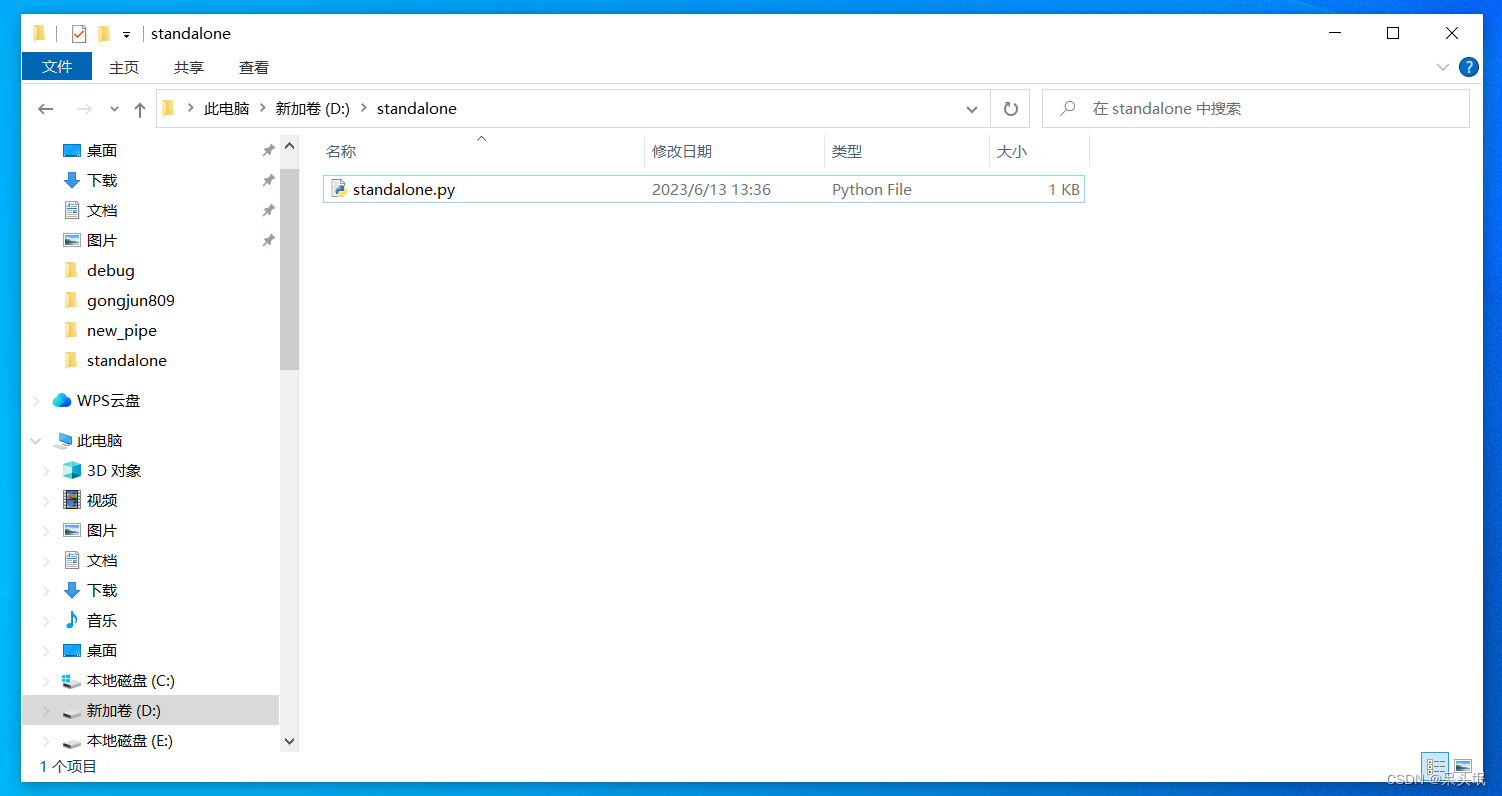Screen dimensions: 1502x796
Task: Click the folder icon in address bar
Action: click(168, 109)
